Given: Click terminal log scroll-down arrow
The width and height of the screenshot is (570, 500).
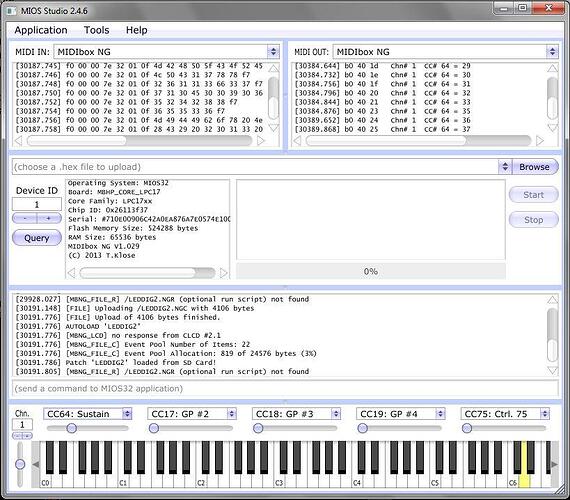Looking at the screenshot, I should [x=553, y=371].
